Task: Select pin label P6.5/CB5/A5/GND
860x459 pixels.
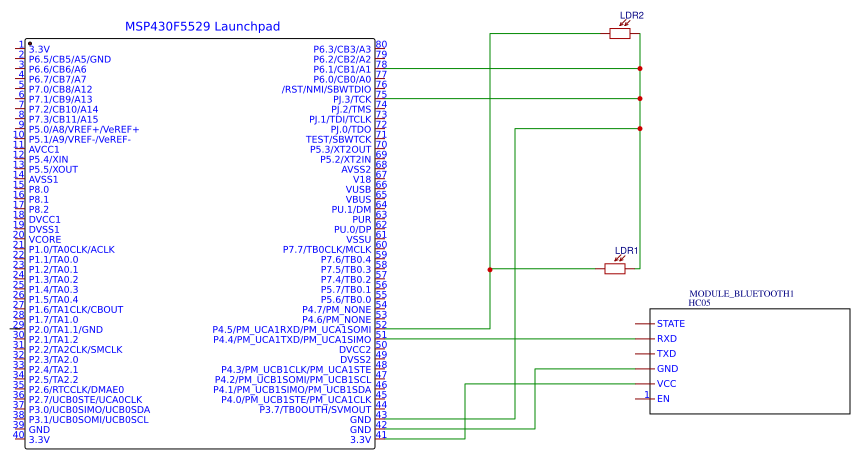Action: pos(70,59)
